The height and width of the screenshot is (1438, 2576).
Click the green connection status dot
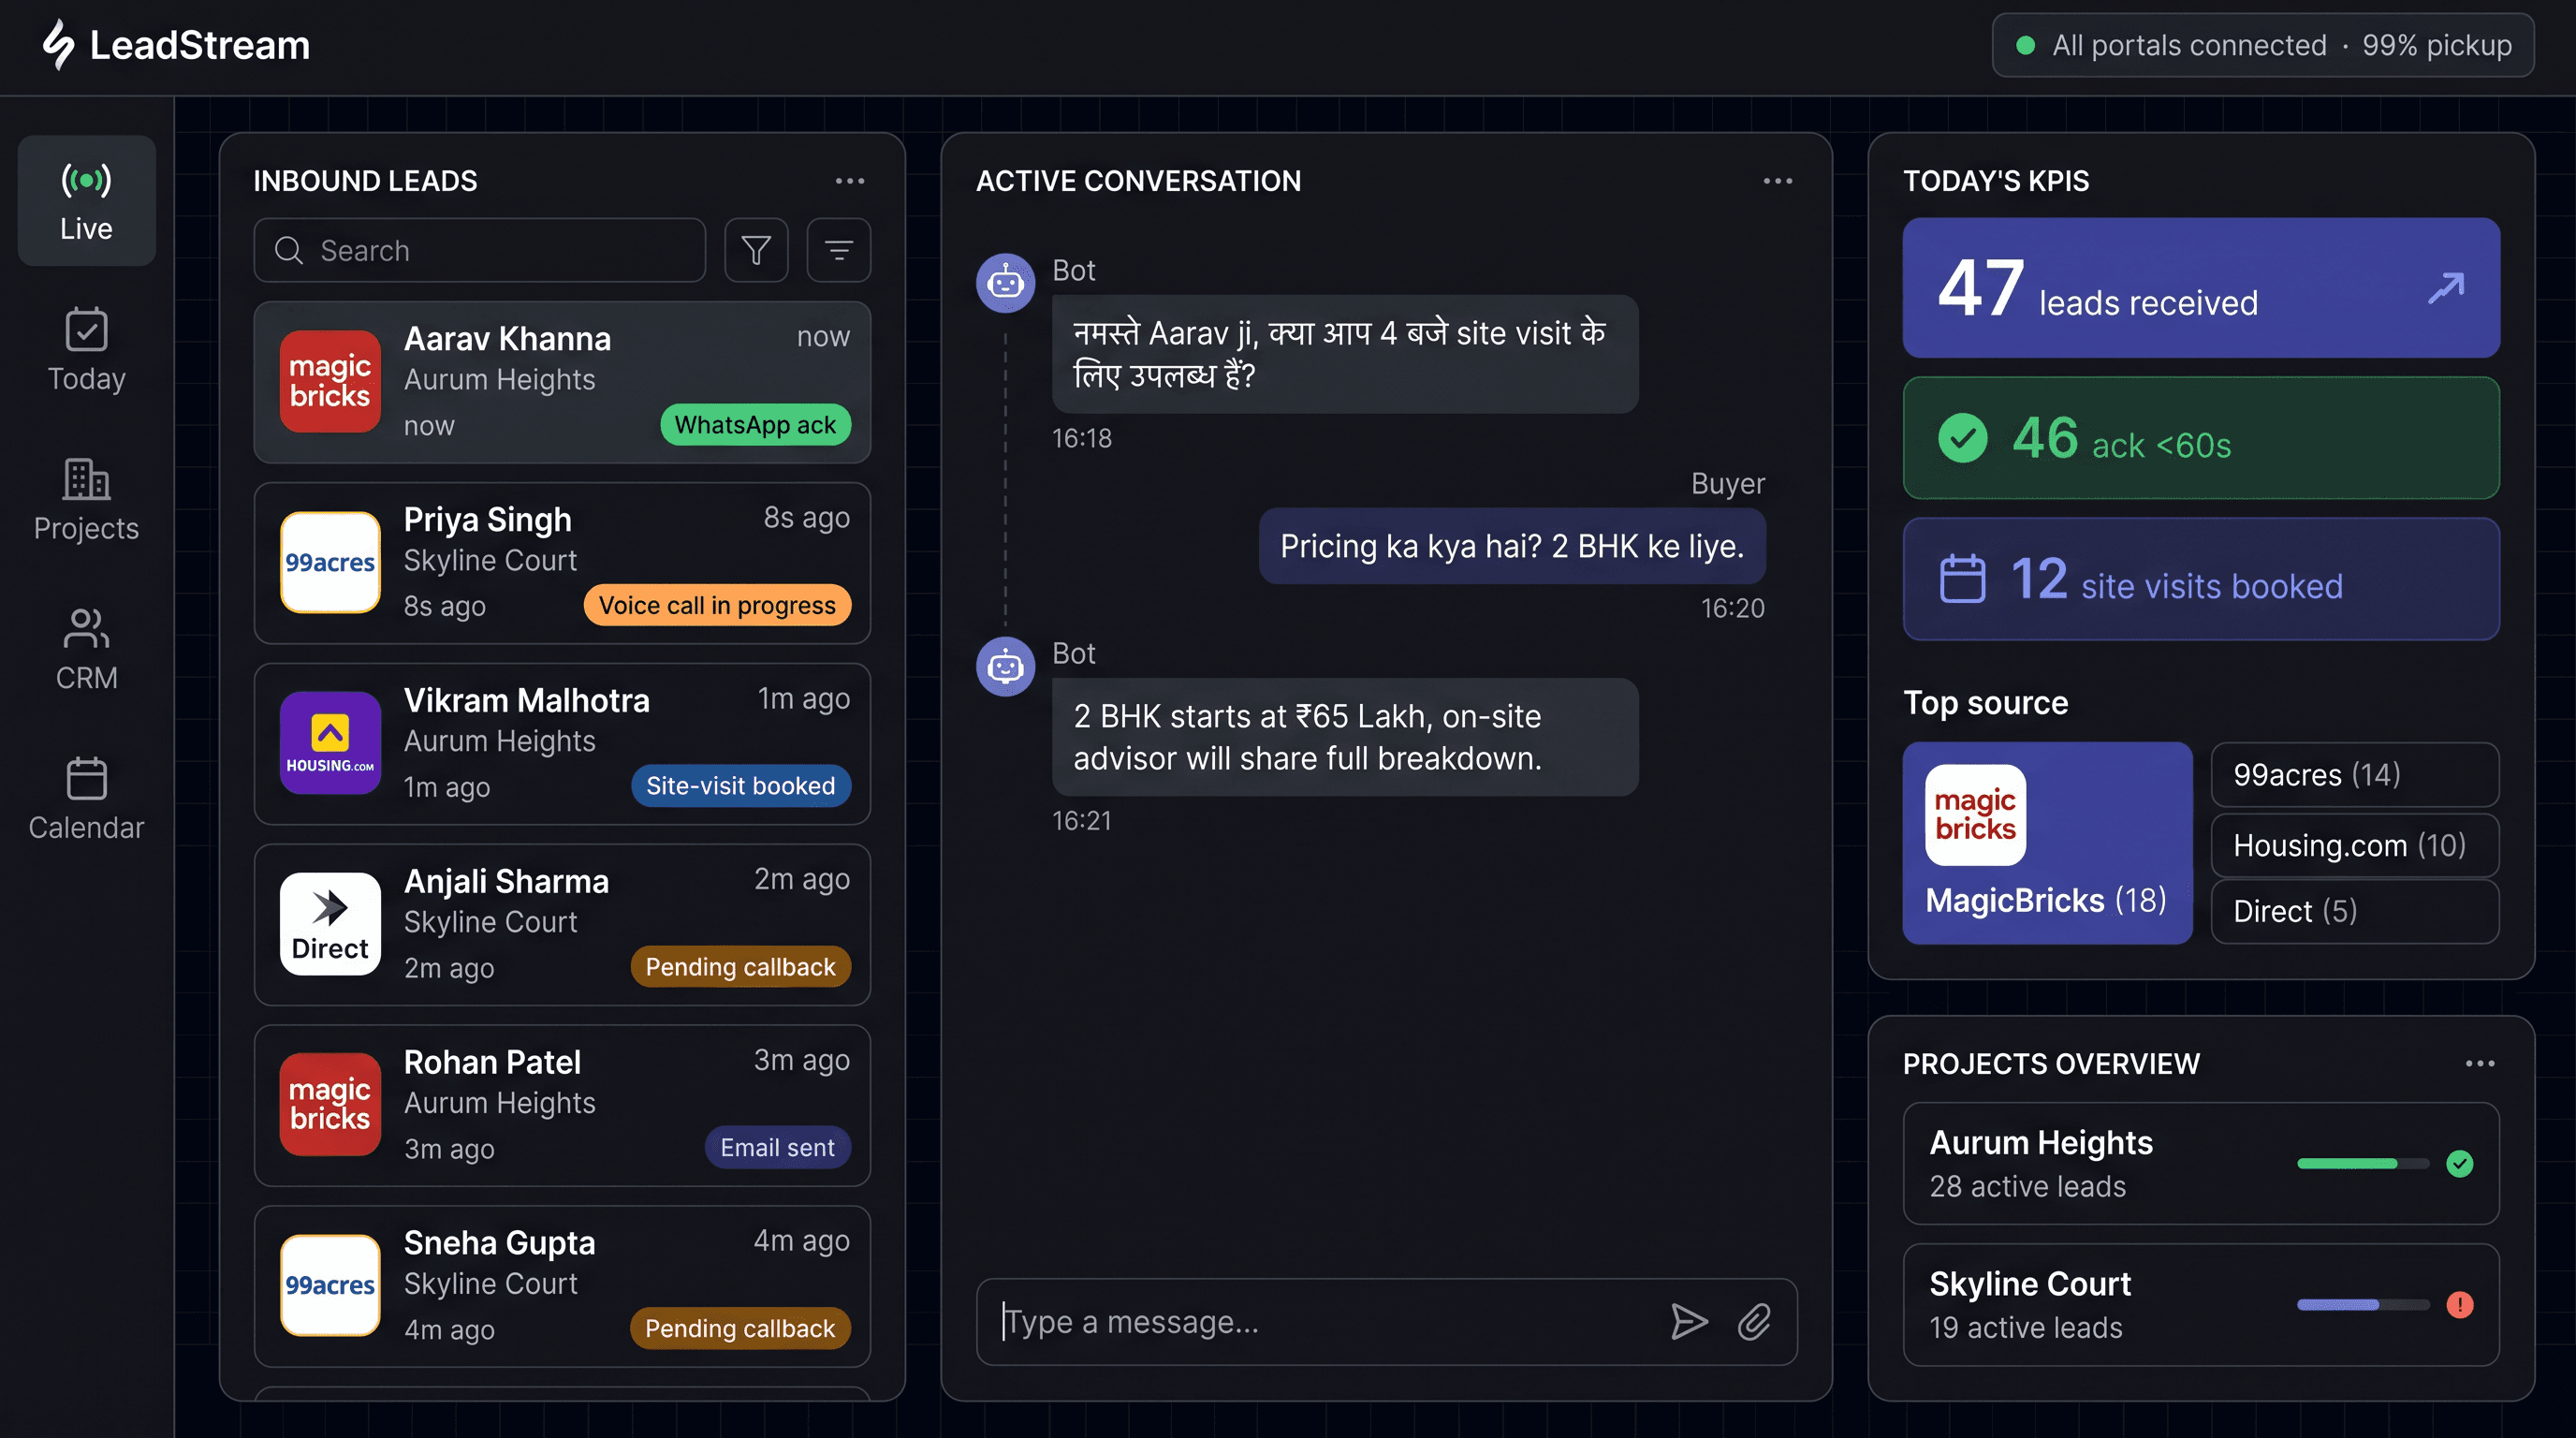point(2025,45)
